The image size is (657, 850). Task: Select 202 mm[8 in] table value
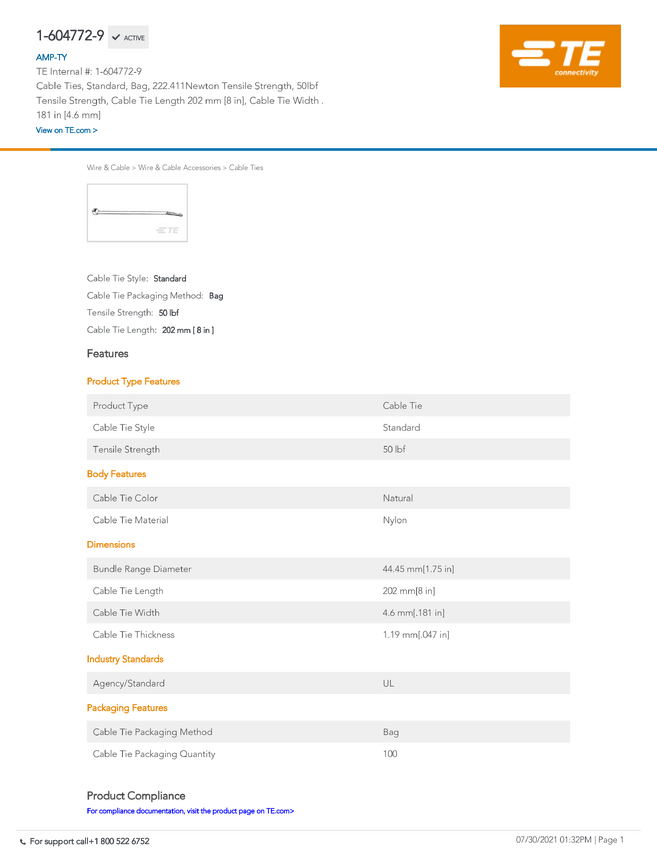409,591
